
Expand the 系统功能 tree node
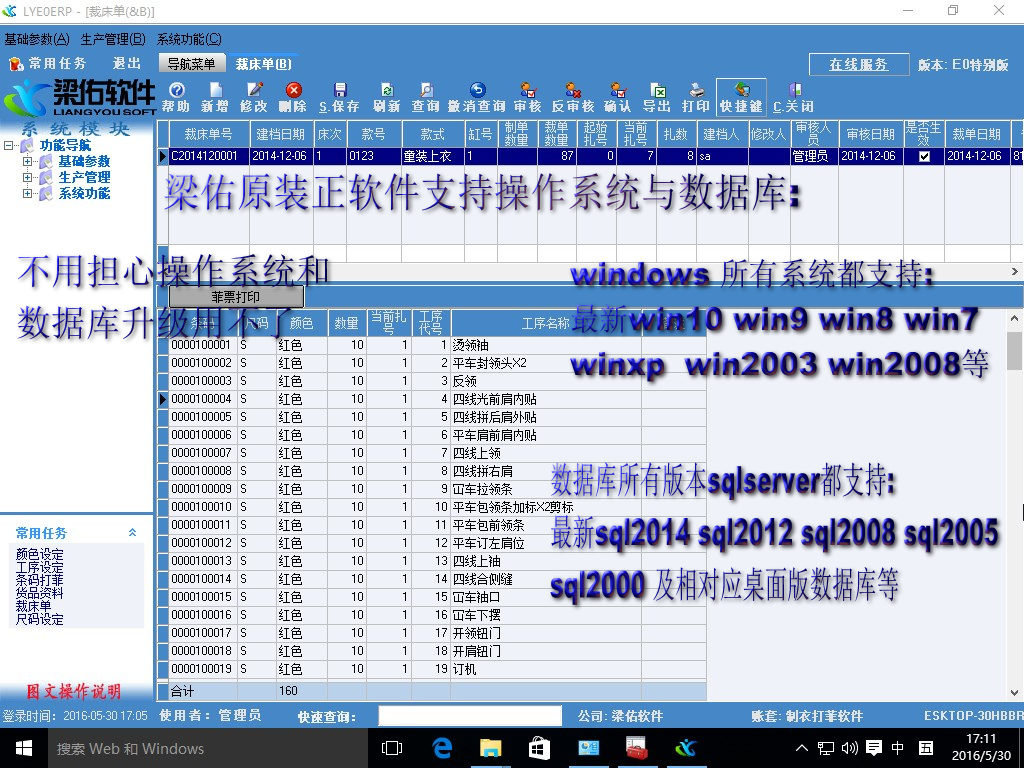tap(27, 193)
